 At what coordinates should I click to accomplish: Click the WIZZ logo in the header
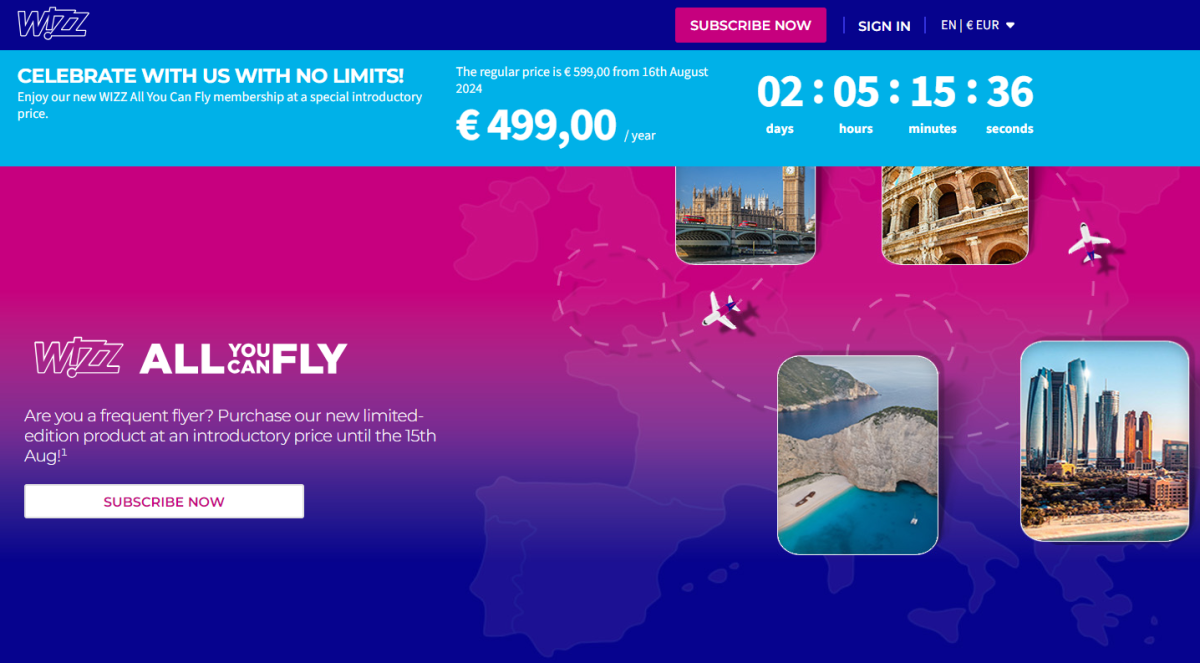coord(53,24)
